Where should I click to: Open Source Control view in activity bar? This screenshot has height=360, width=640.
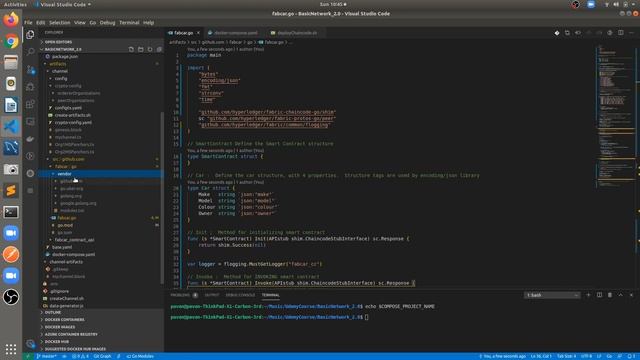tap(30, 69)
